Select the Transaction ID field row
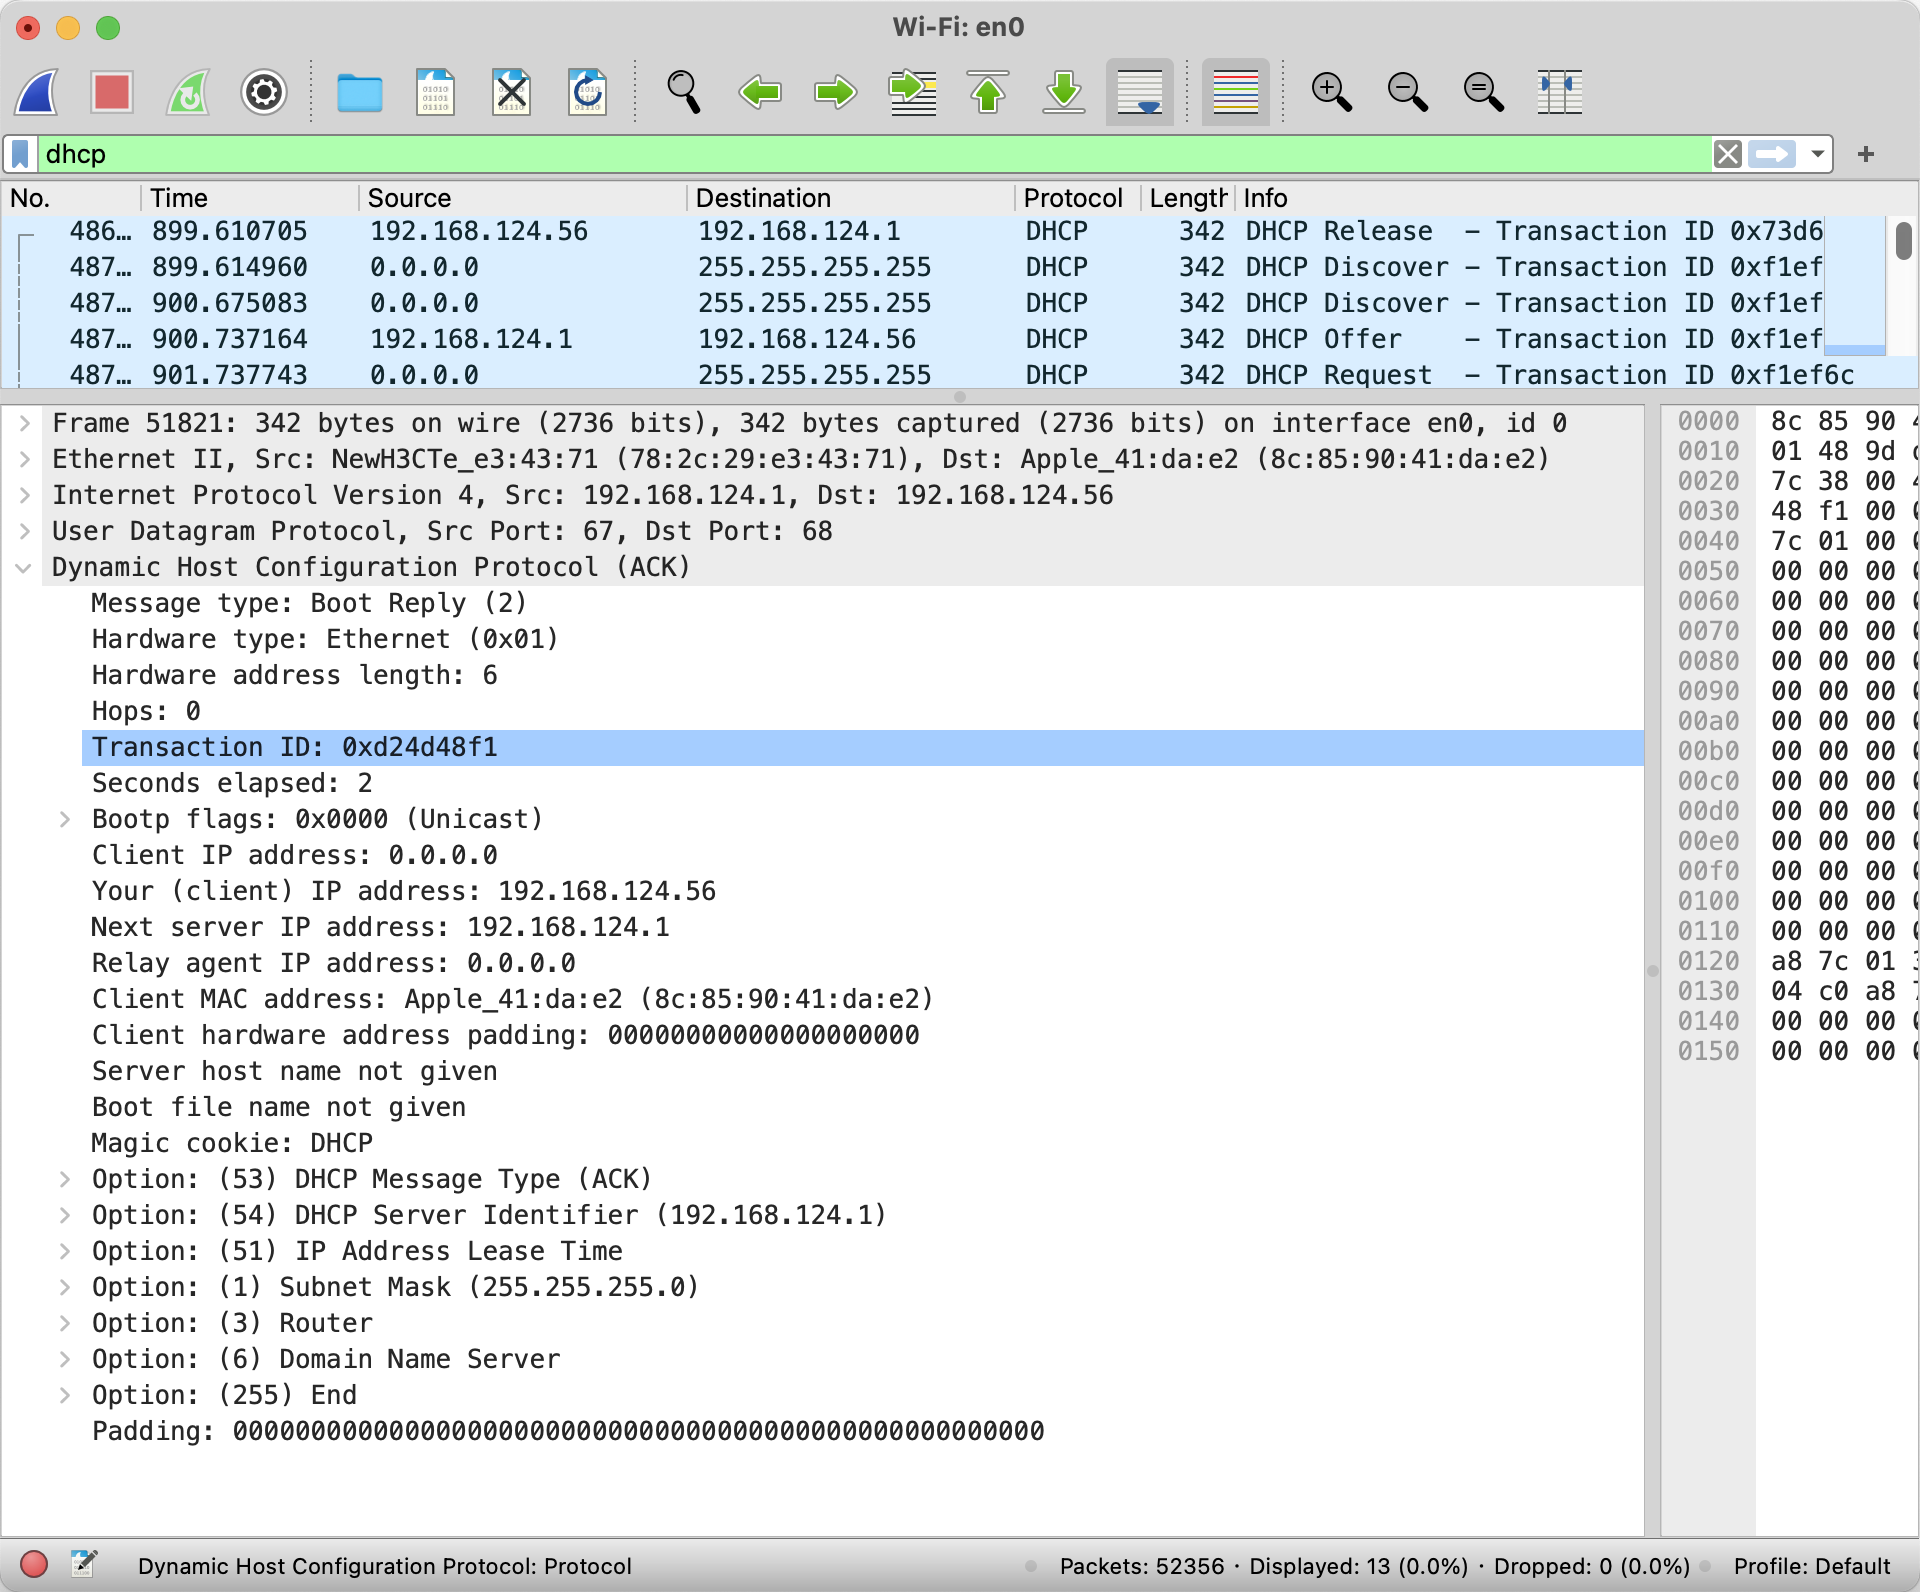The width and height of the screenshot is (1920, 1592). tap(862, 747)
